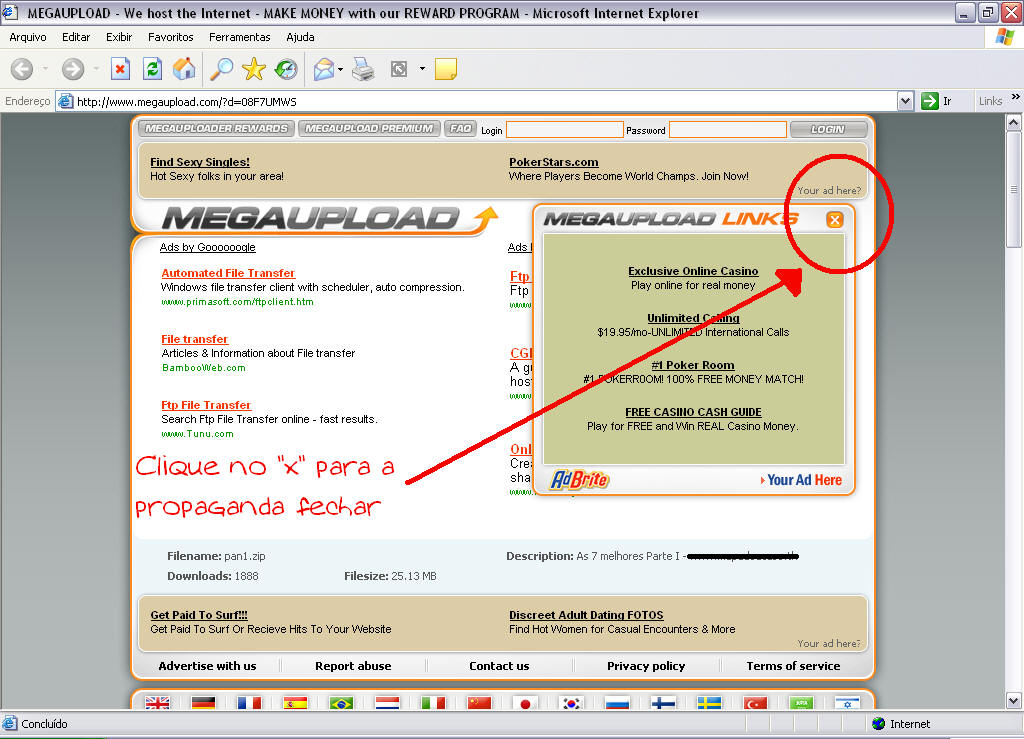This screenshot has height=739, width=1024.
Task: Click the Megaupload Premium button
Action: coord(369,129)
